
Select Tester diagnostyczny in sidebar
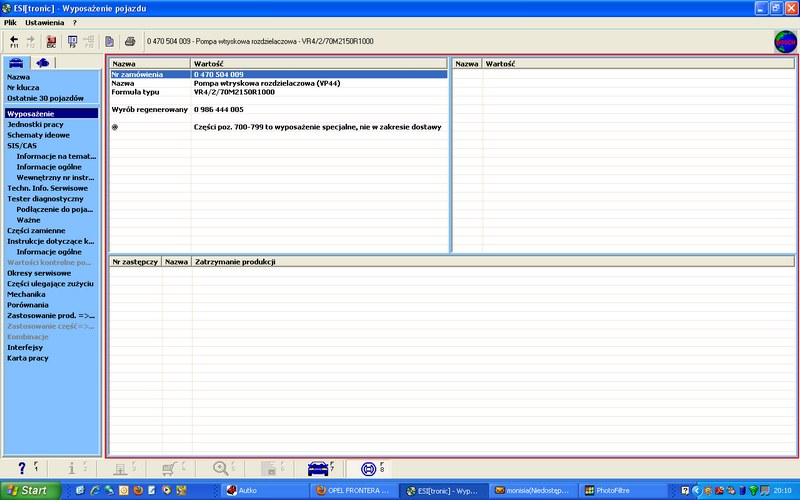pos(45,198)
